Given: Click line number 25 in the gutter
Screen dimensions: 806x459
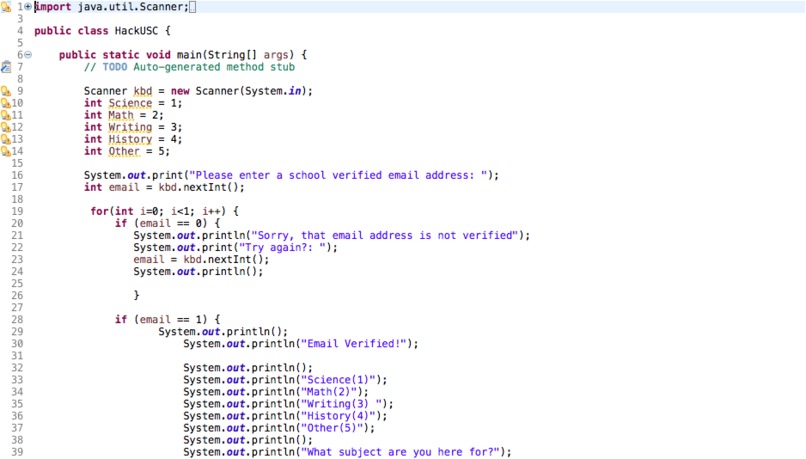Looking at the screenshot, I should 17,283.
